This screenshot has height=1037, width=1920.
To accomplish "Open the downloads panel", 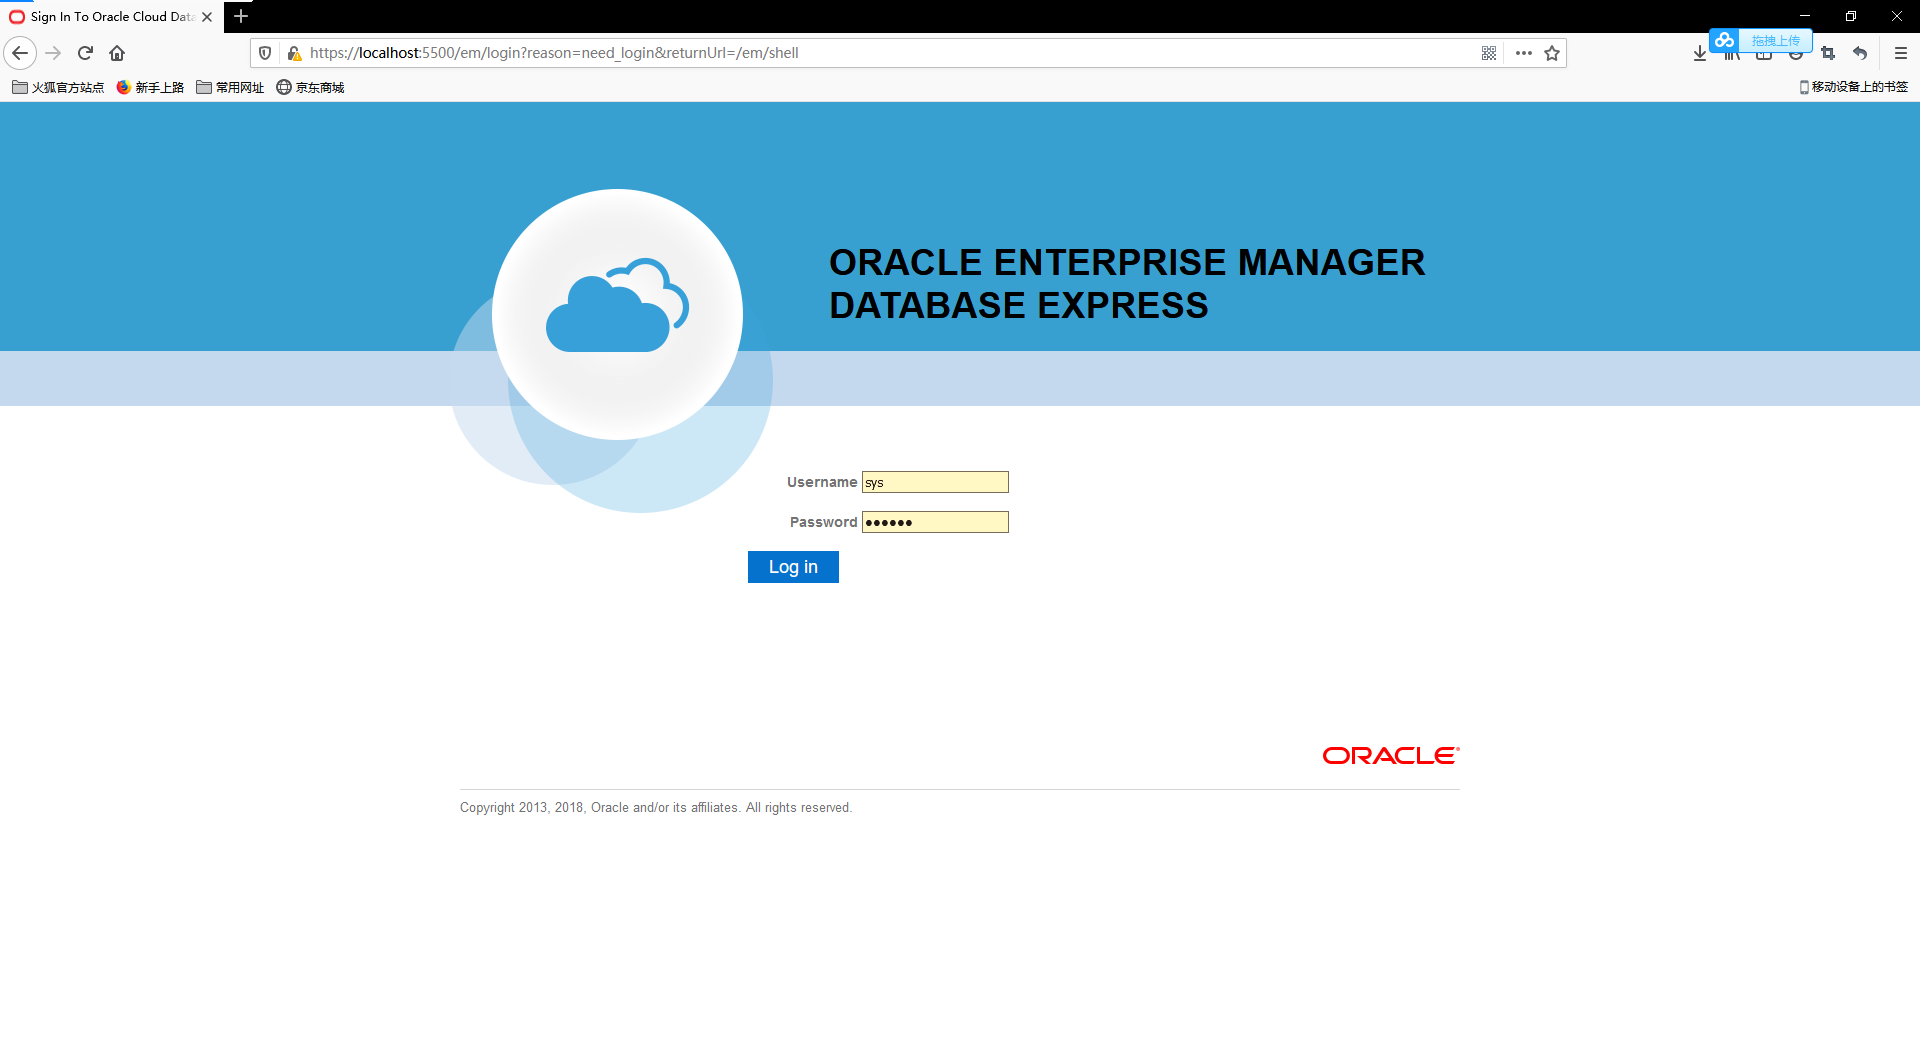I will tap(1700, 53).
